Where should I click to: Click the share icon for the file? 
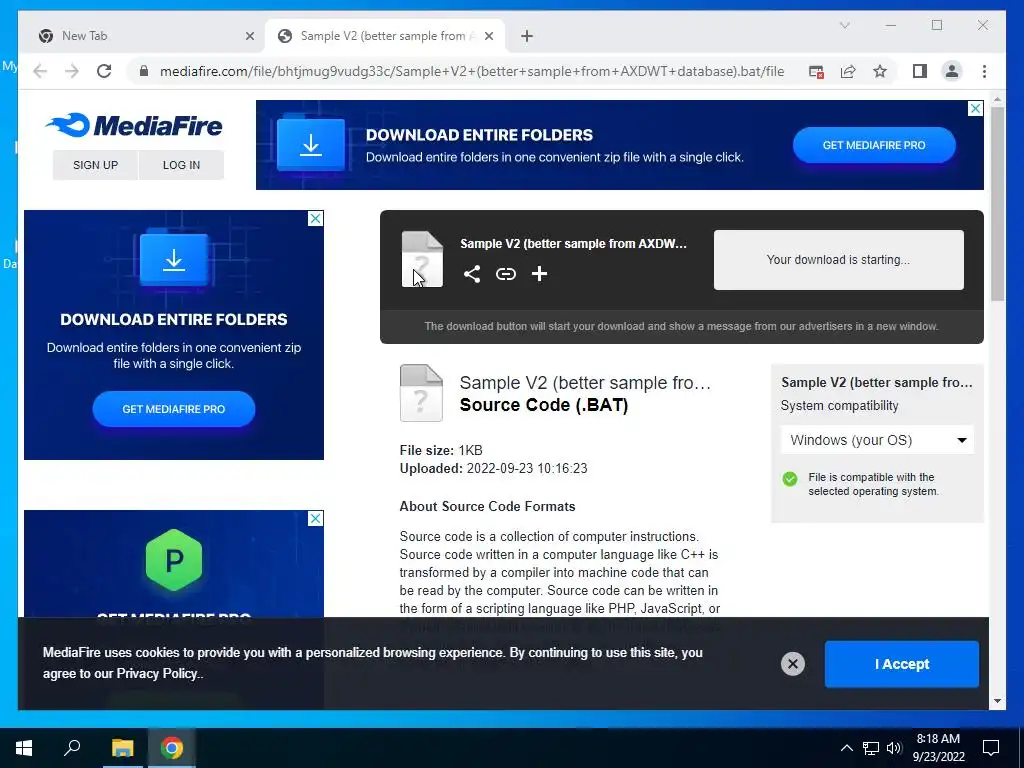pos(472,274)
